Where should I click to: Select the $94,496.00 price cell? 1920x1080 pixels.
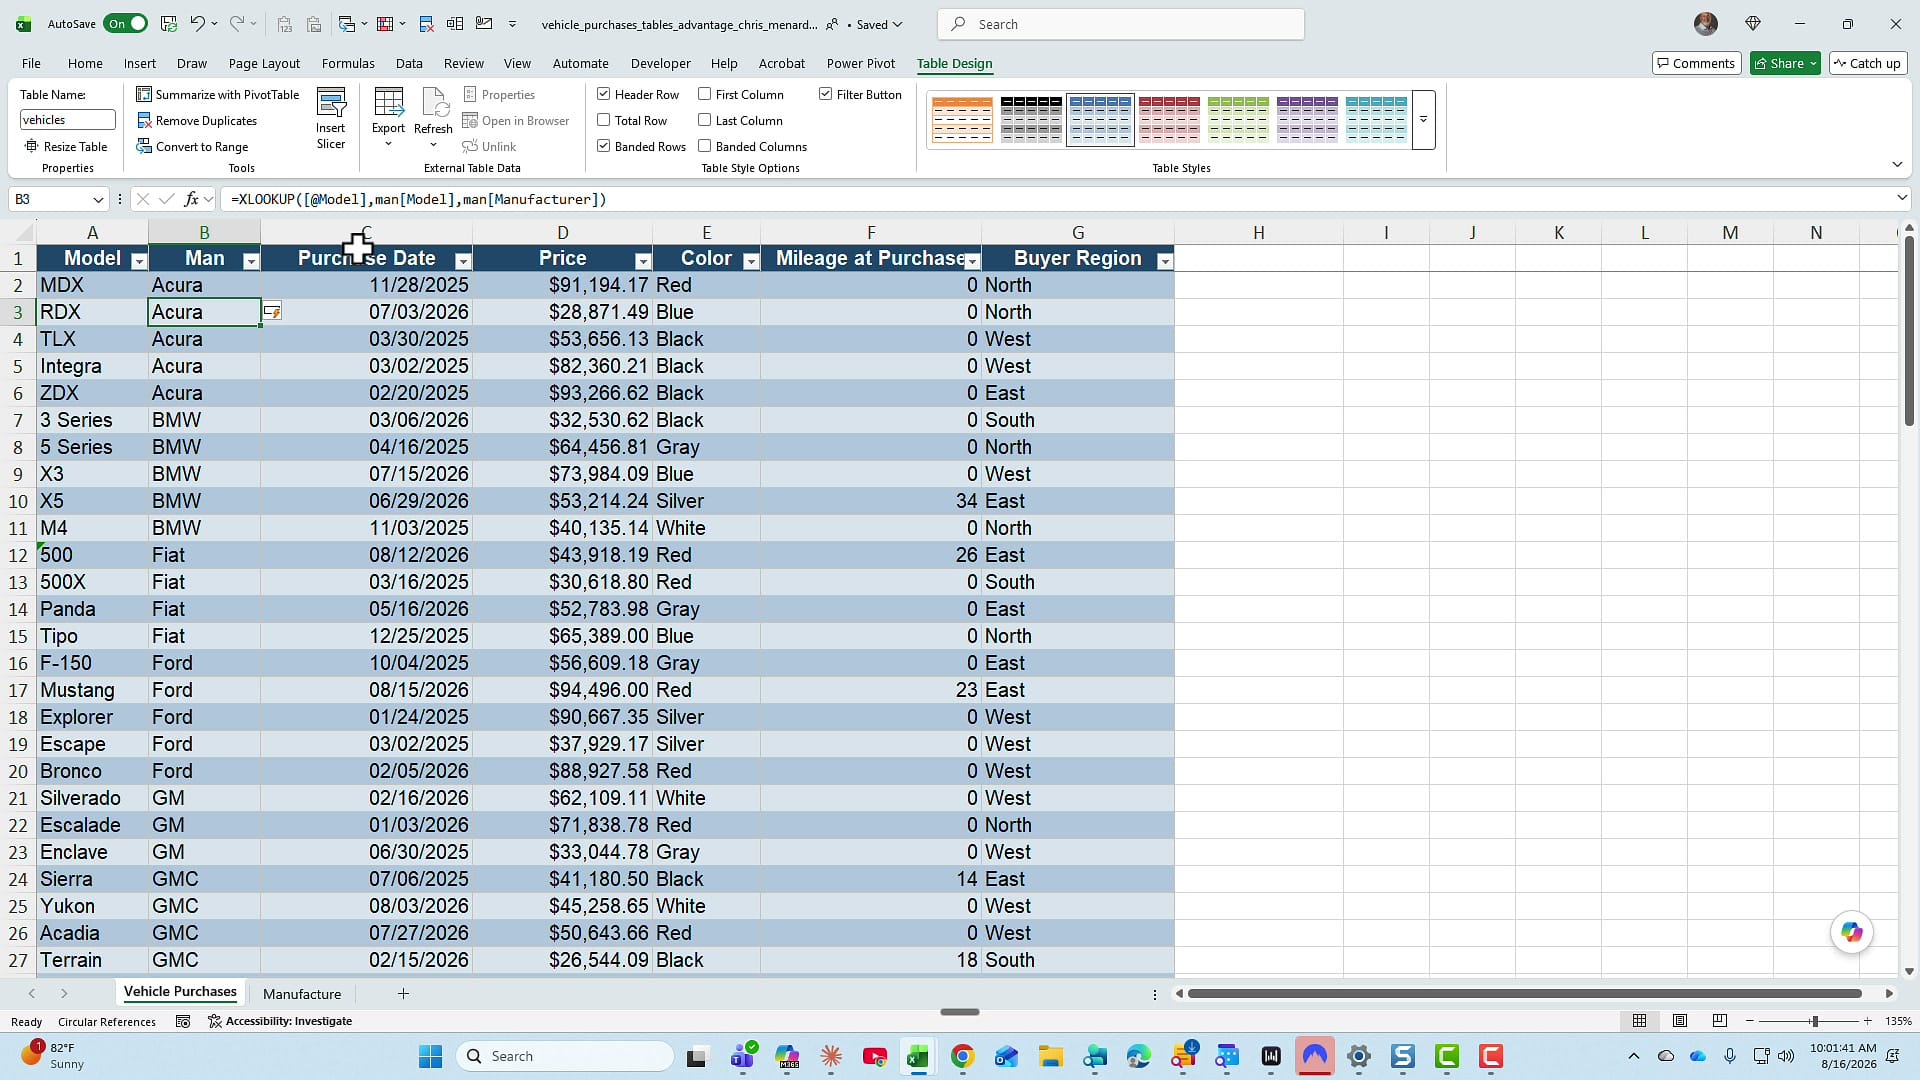click(562, 690)
